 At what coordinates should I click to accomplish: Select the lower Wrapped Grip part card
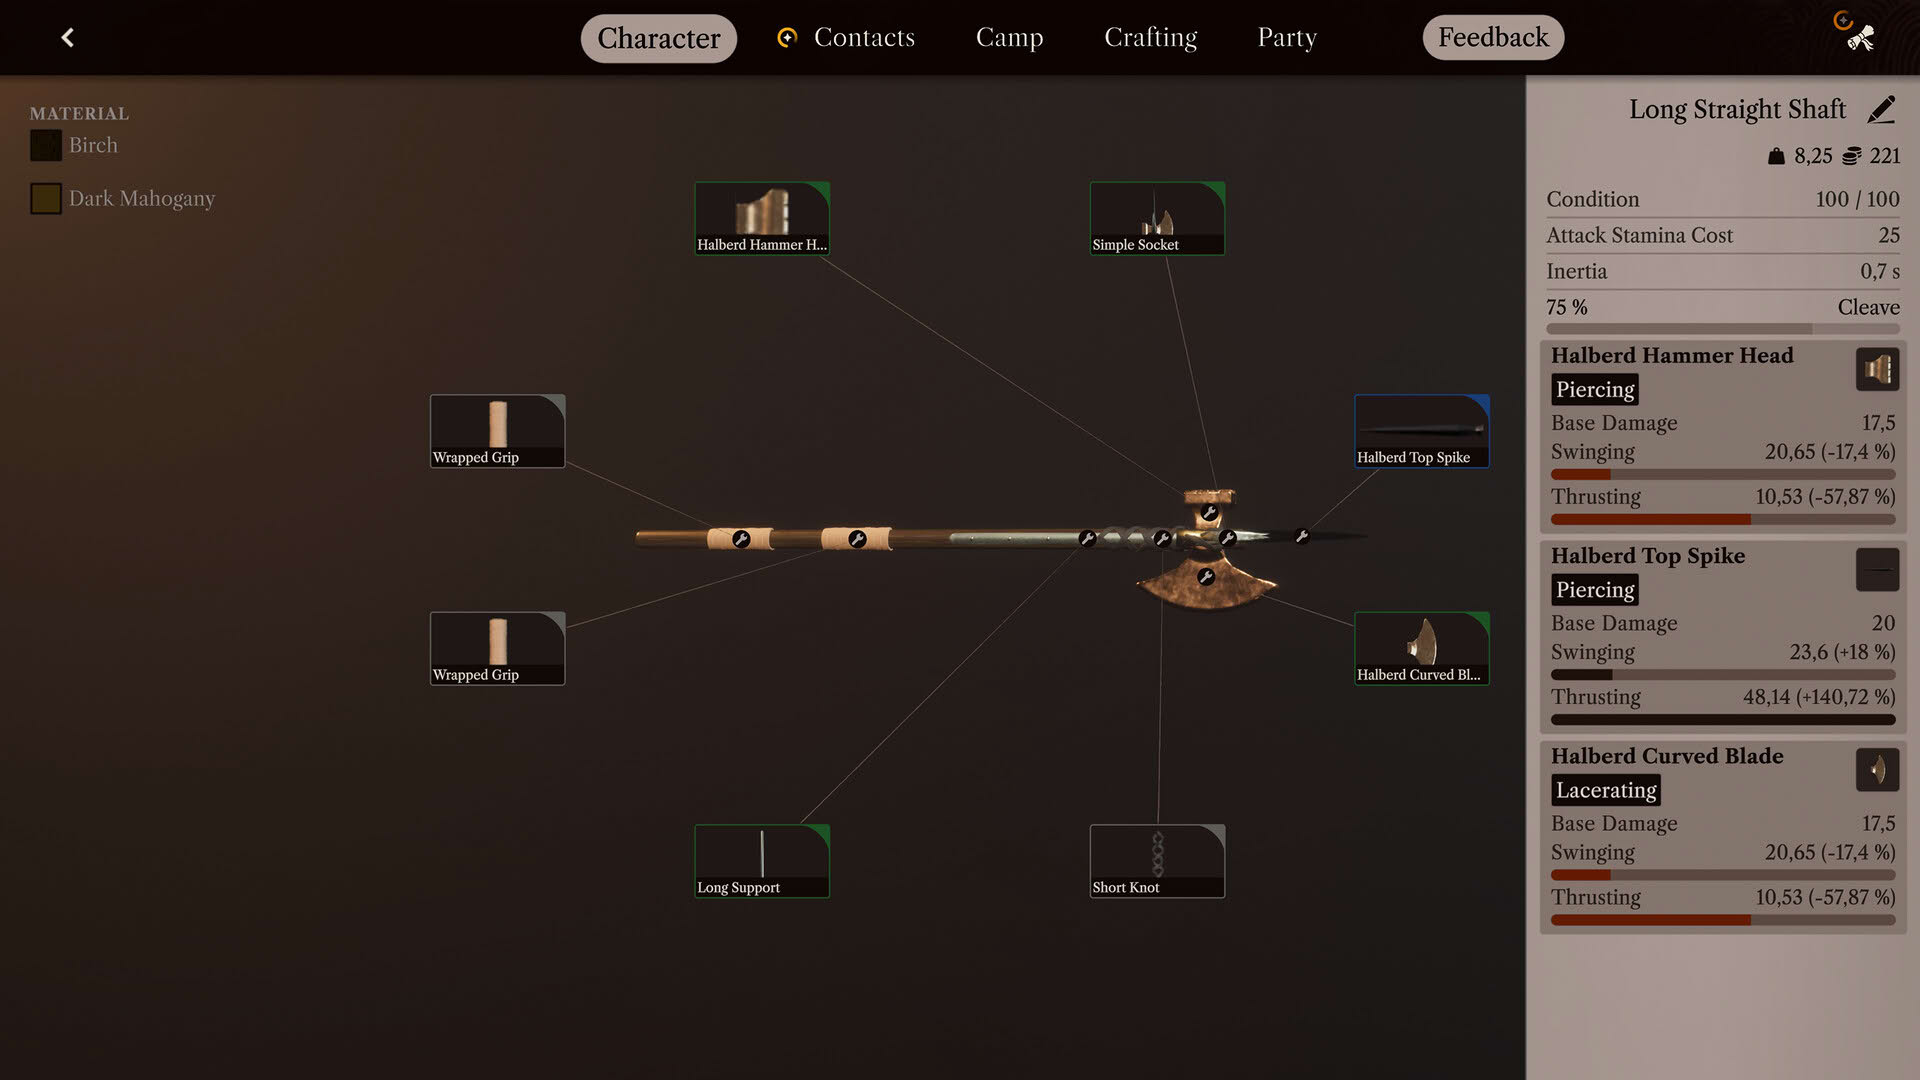pos(497,648)
